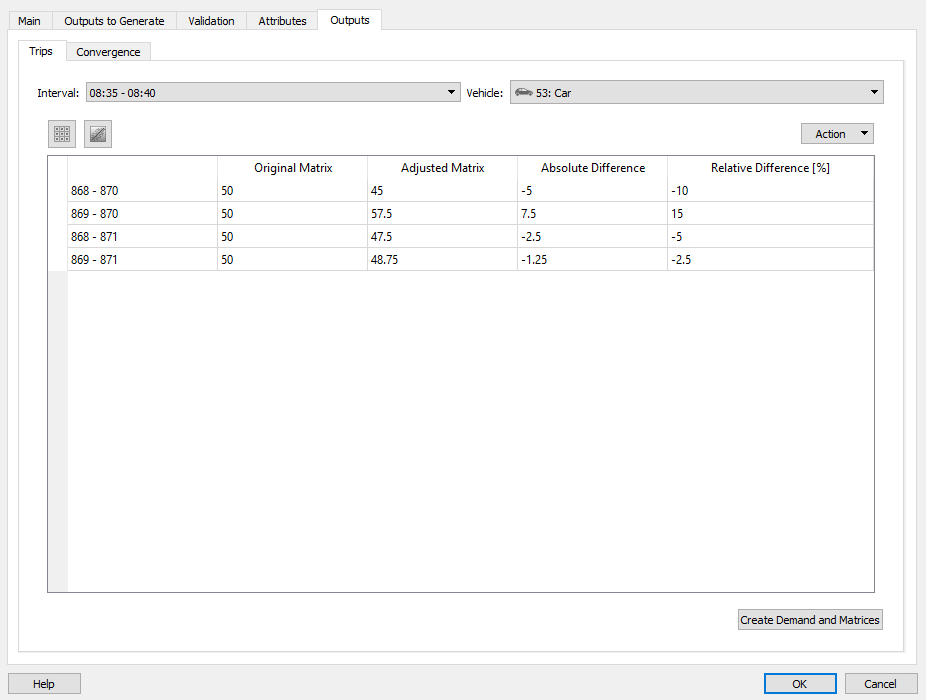Click Create Demand and Matrices button
Image resolution: width=926 pixels, height=700 pixels.
(x=810, y=620)
